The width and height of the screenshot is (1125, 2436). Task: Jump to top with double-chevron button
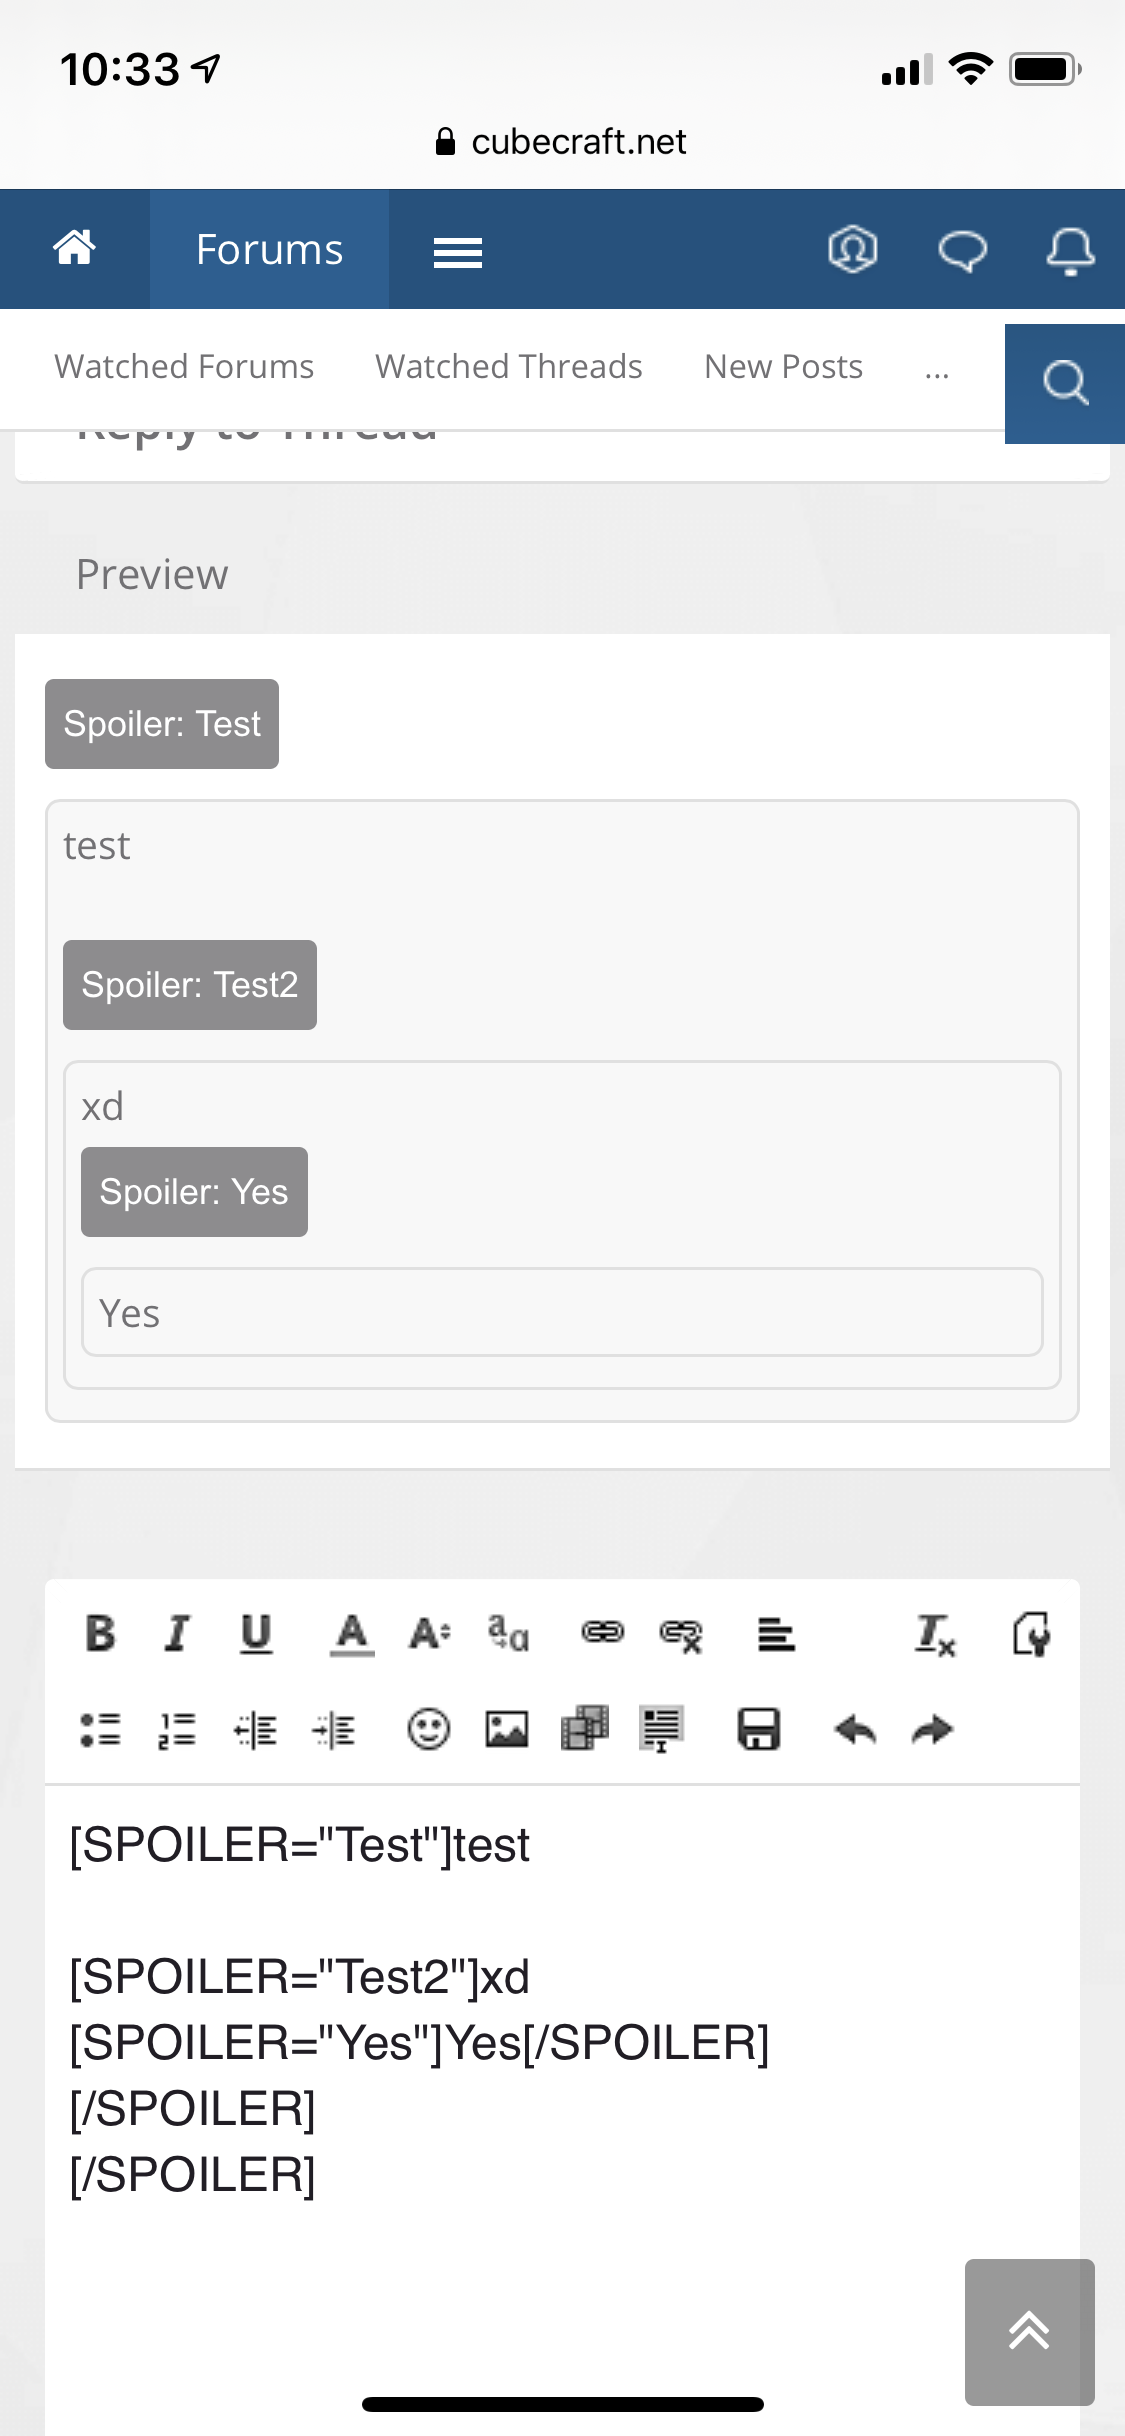coord(1030,2332)
